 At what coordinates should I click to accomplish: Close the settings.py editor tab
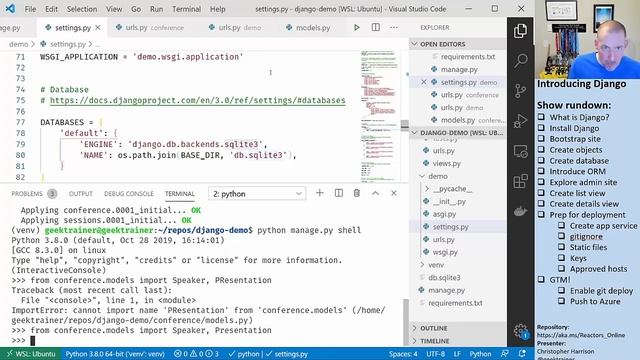[98, 28]
